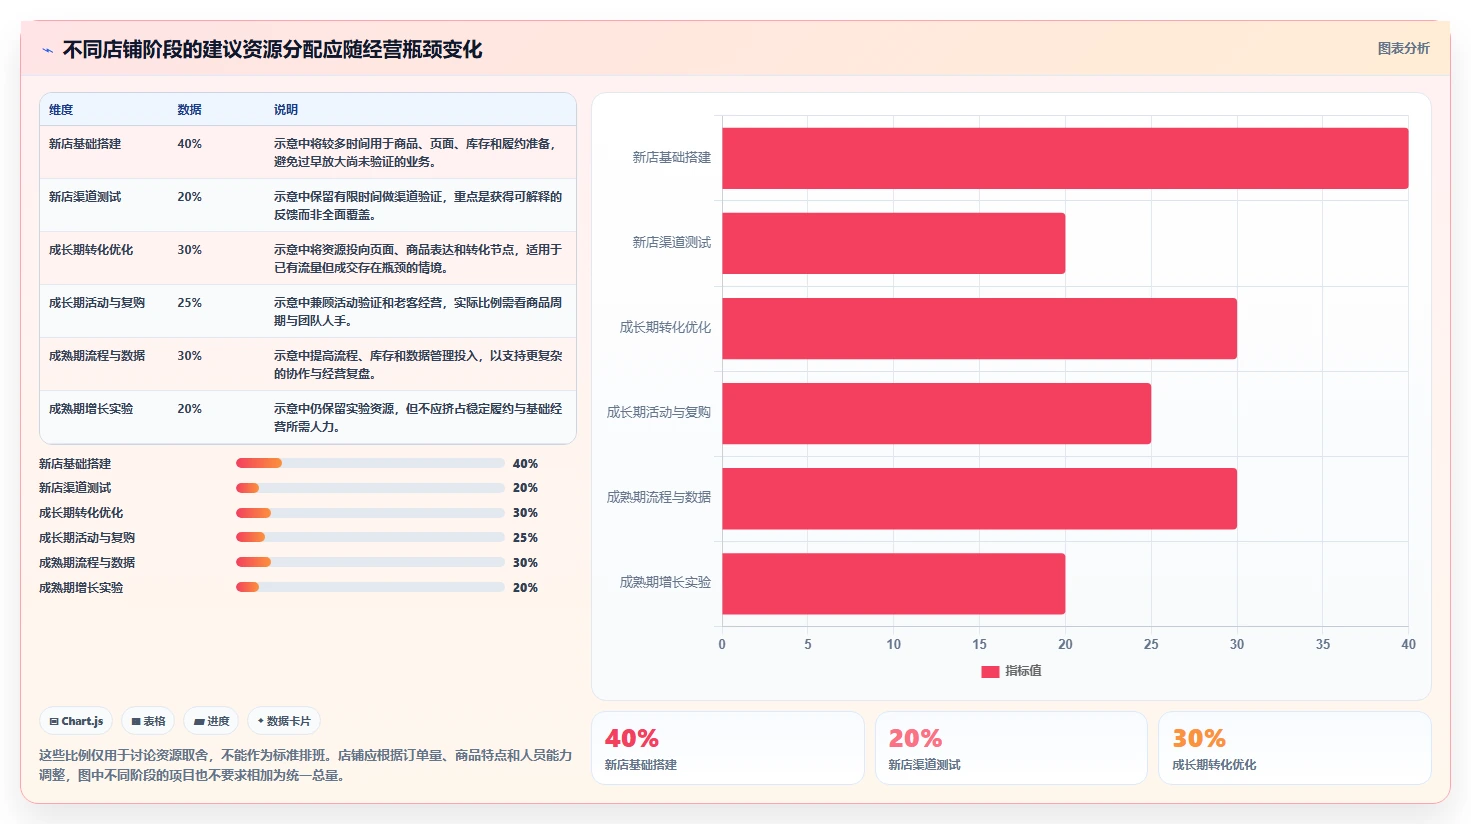Viewport: 1471px width, 824px height.
Task: Click the 数据 column header
Action: (x=190, y=110)
